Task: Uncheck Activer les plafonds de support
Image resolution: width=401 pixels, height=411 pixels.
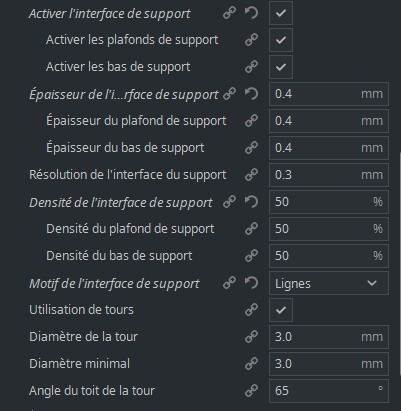Action: (281, 40)
